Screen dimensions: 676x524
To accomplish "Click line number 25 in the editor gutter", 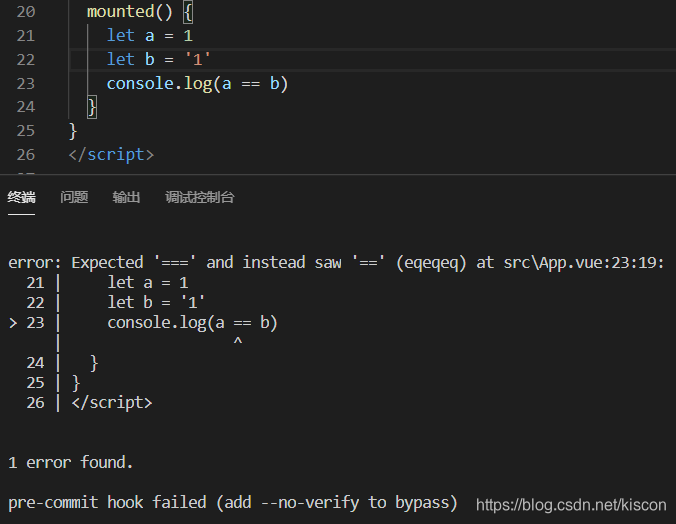I will [25, 131].
